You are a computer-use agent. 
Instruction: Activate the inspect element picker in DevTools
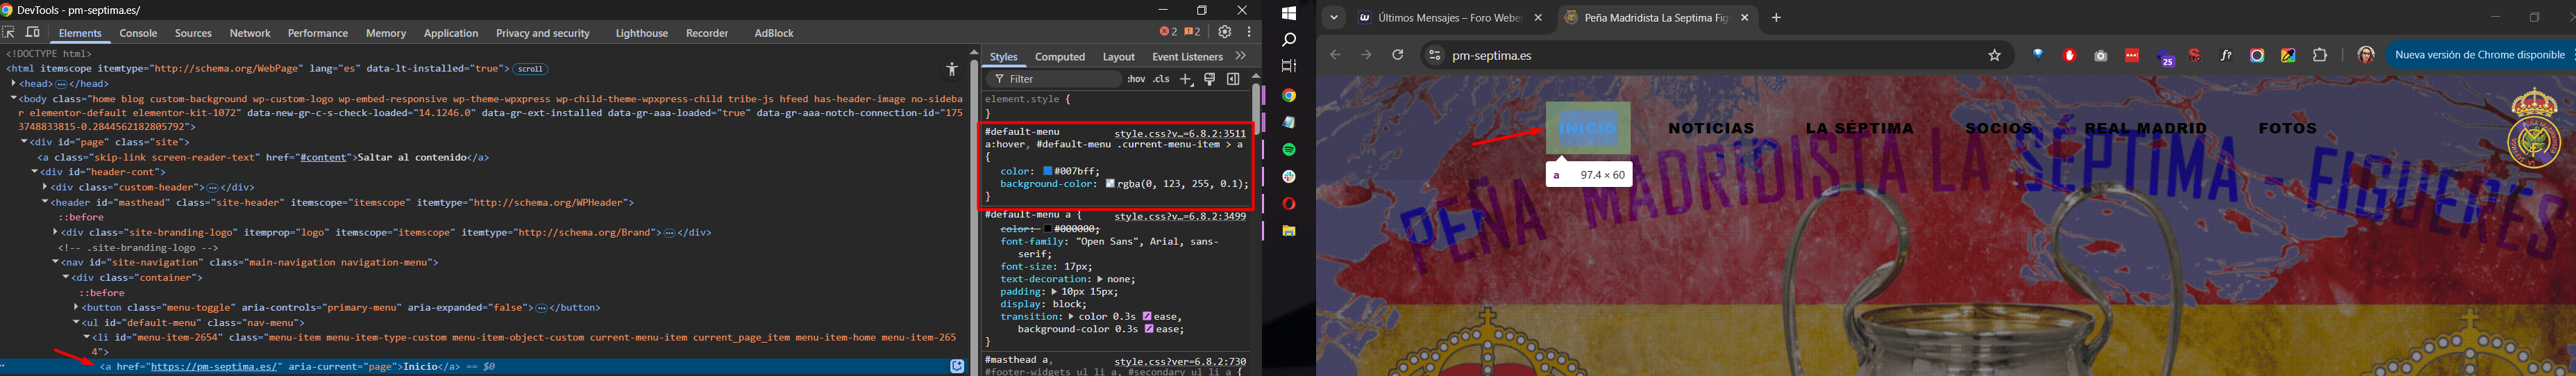[9, 33]
